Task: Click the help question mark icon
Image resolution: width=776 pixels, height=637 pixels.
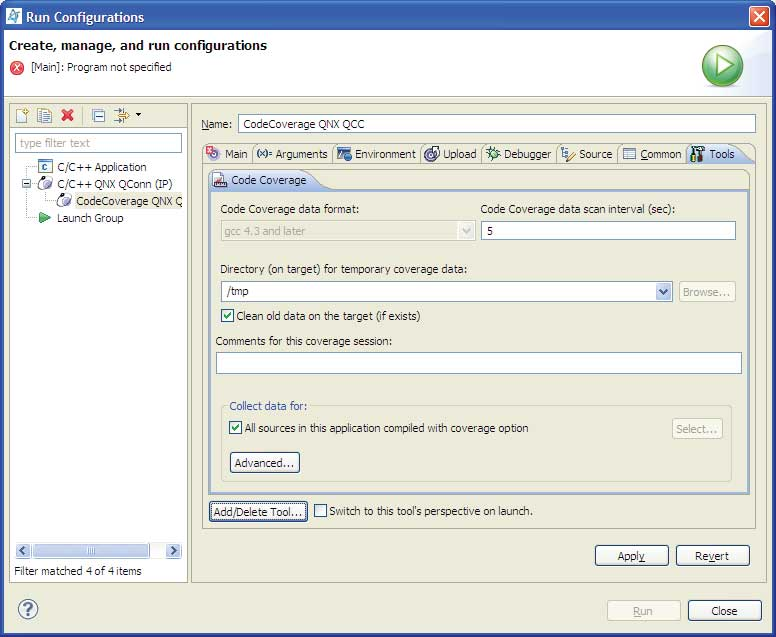Action: (28, 609)
